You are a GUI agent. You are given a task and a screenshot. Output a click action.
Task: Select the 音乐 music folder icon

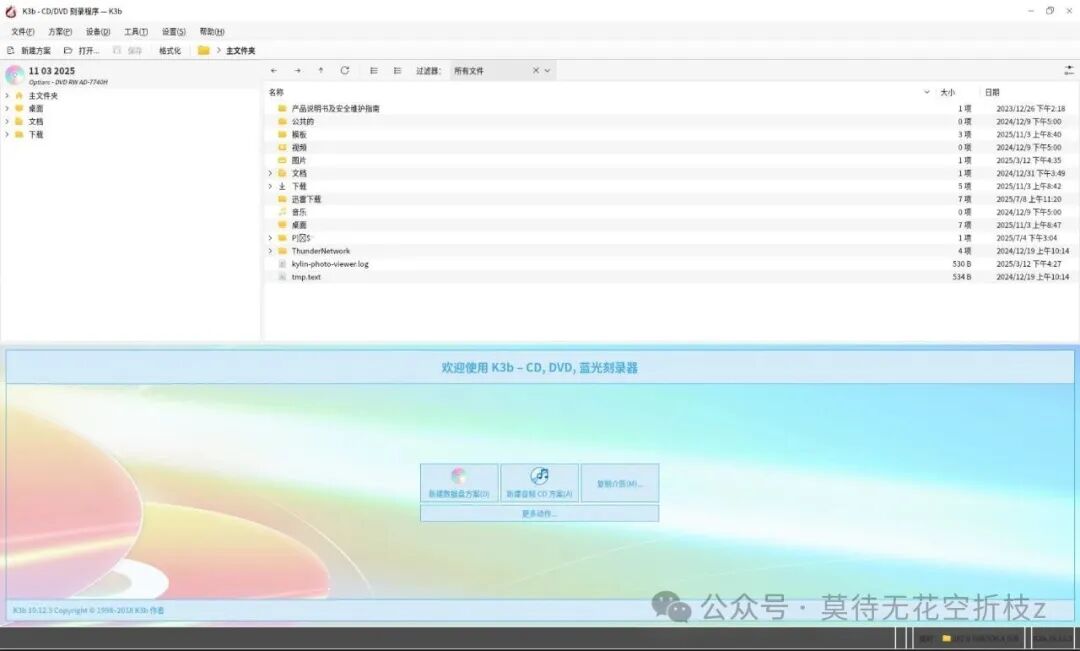tap(282, 212)
